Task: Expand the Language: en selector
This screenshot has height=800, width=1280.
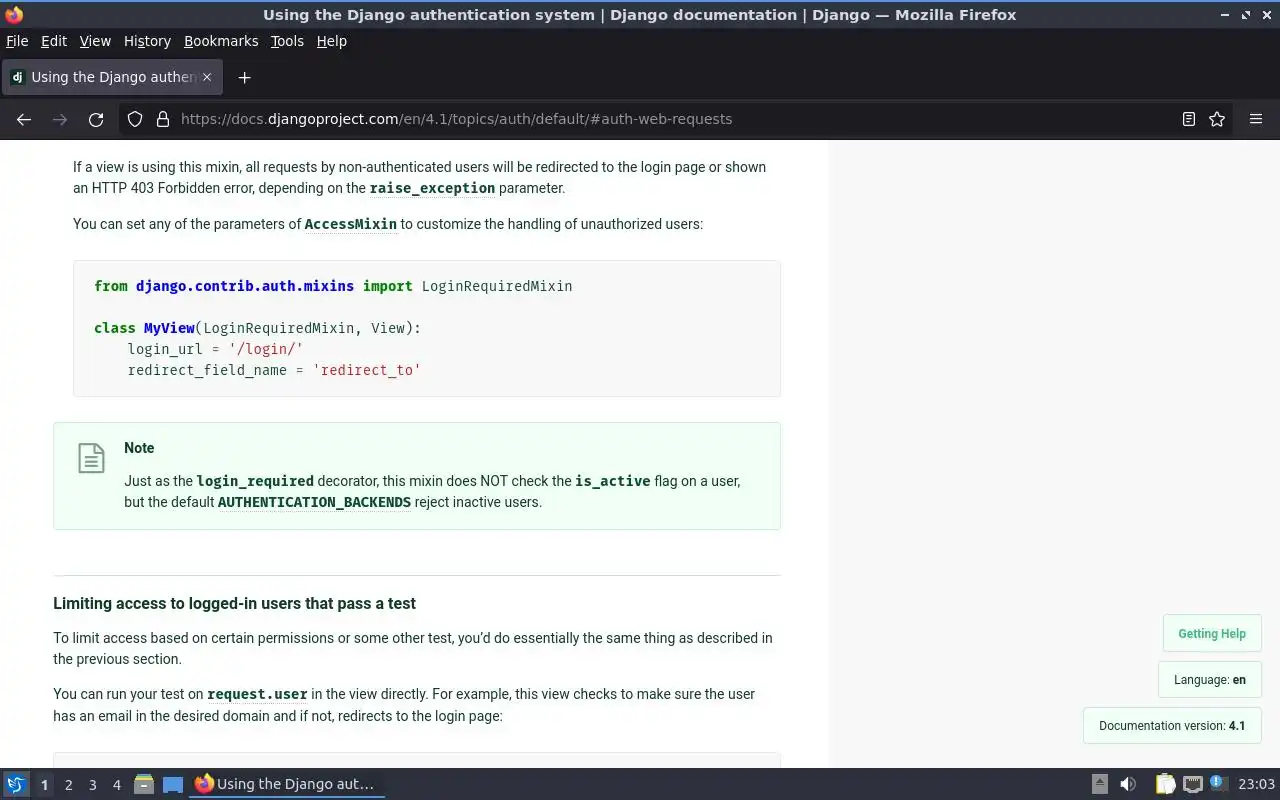Action: [x=1210, y=680]
